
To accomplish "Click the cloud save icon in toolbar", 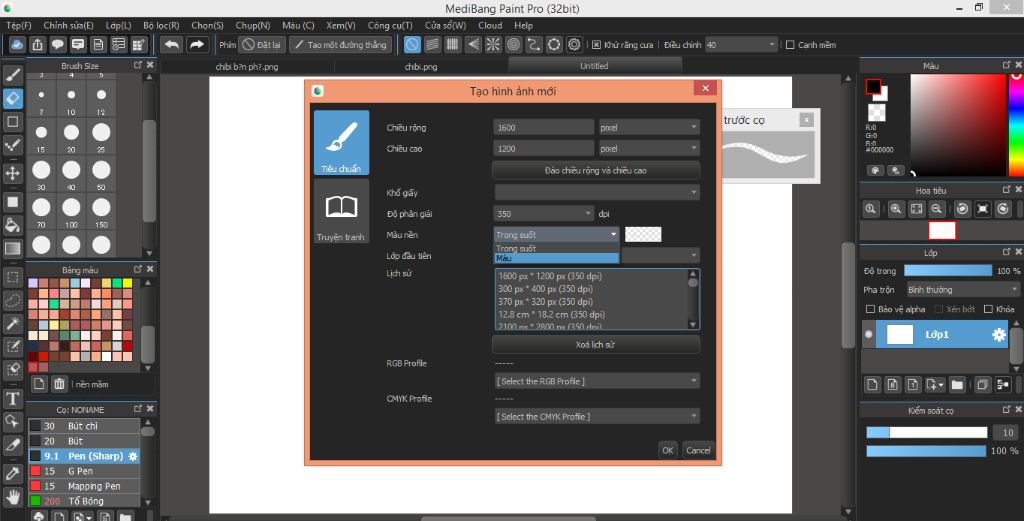I will (17, 44).
